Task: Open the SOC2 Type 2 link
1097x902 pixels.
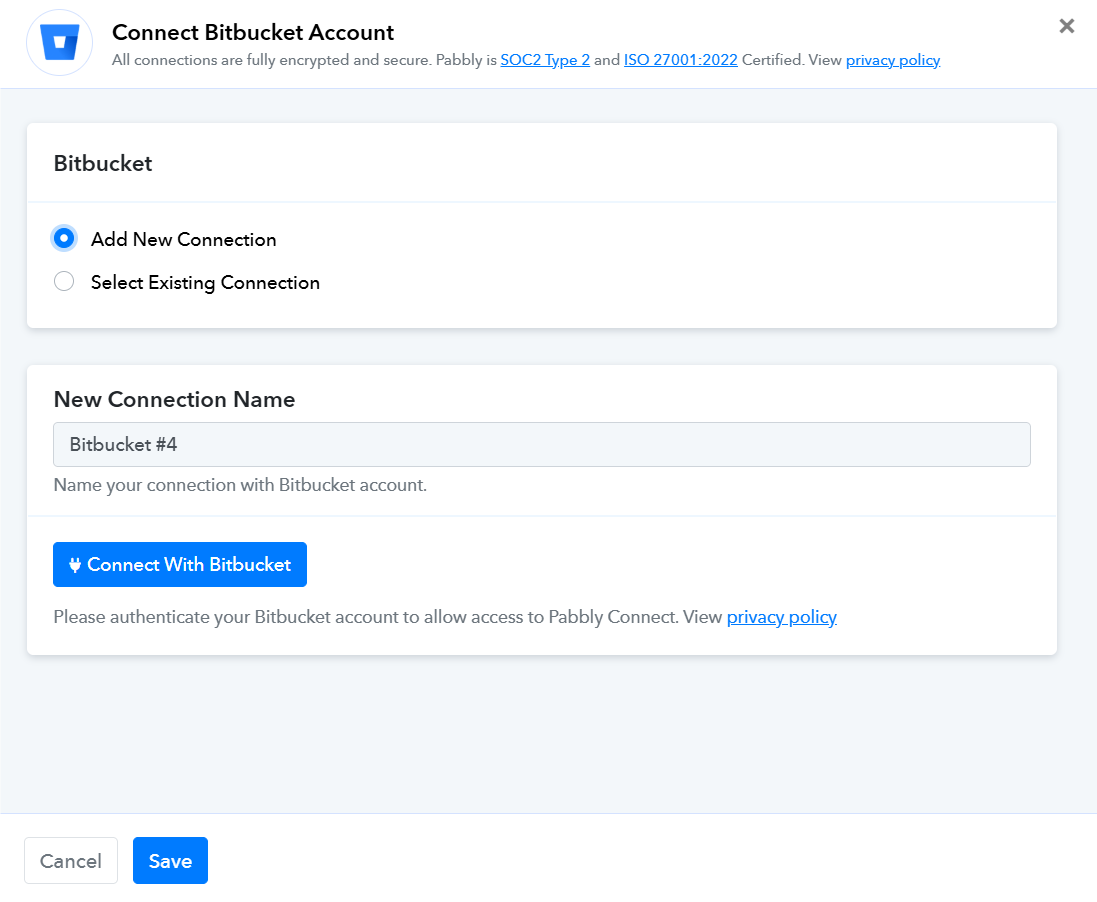Action: coord(545,60)
